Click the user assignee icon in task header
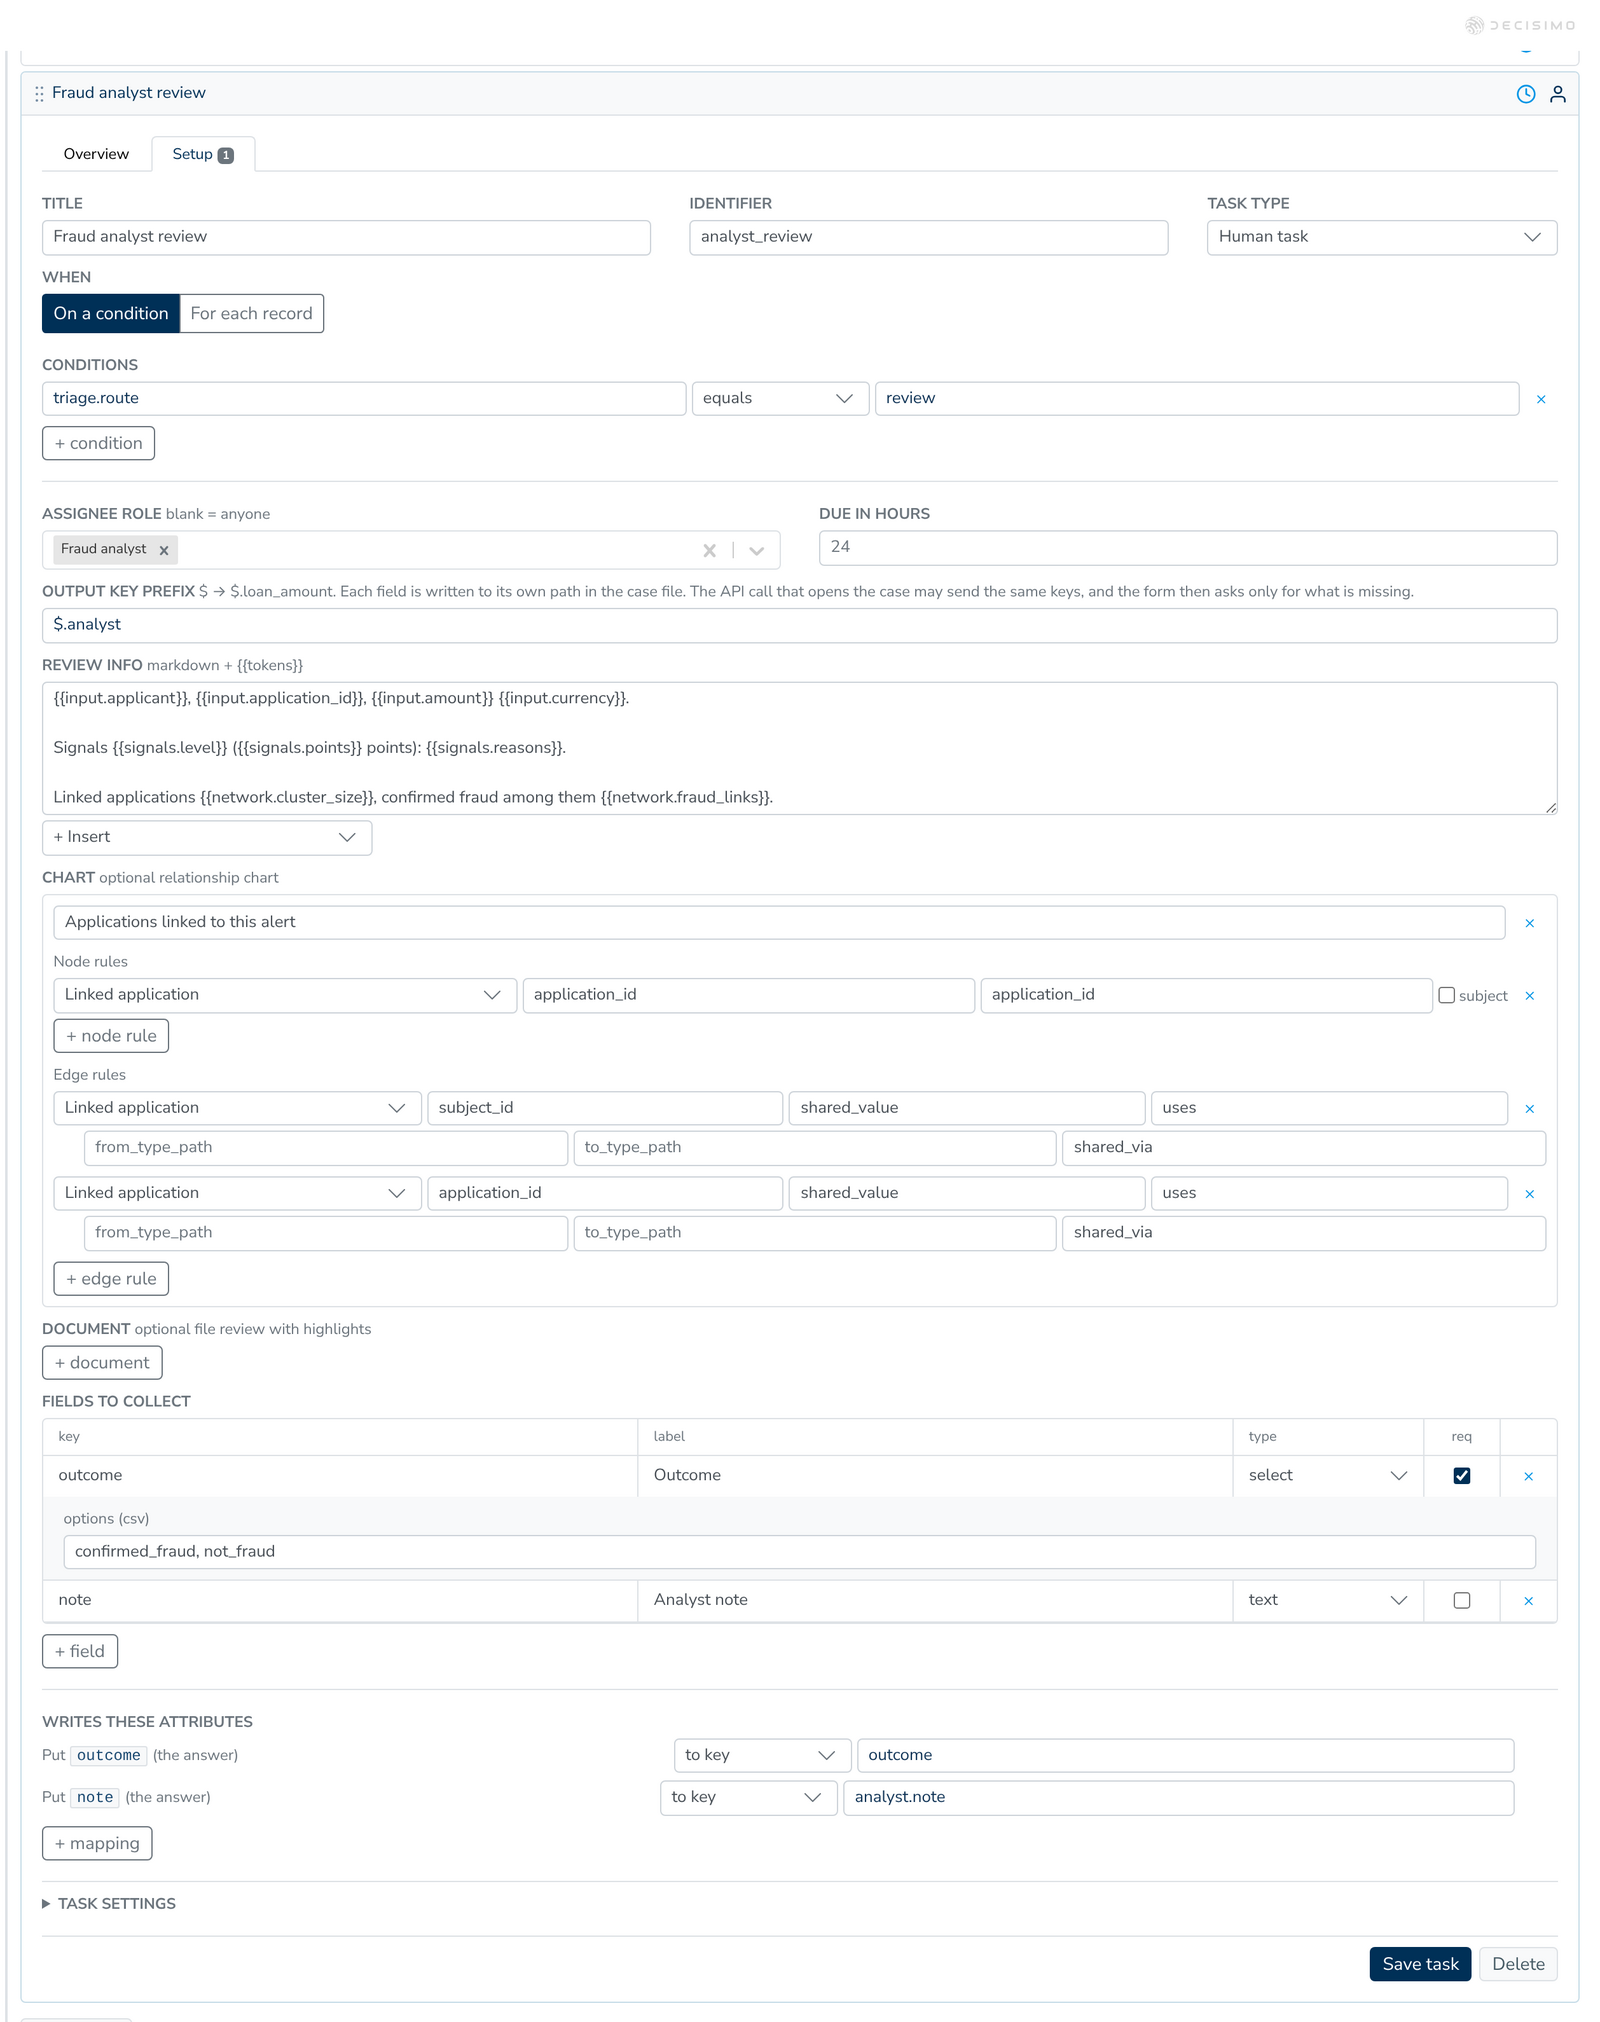The height and width of the screenshot is (2022, 1600). [1558, 94]
